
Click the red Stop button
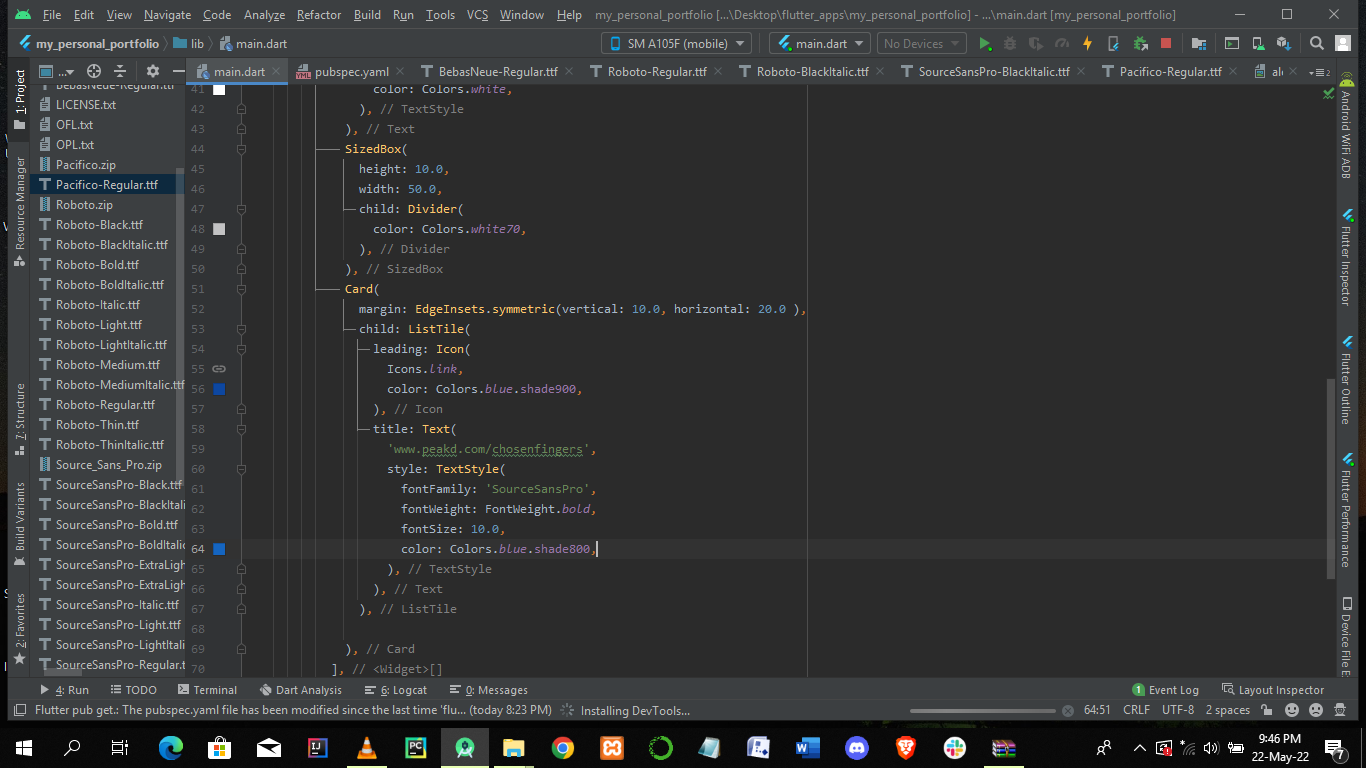[1165, 44]
